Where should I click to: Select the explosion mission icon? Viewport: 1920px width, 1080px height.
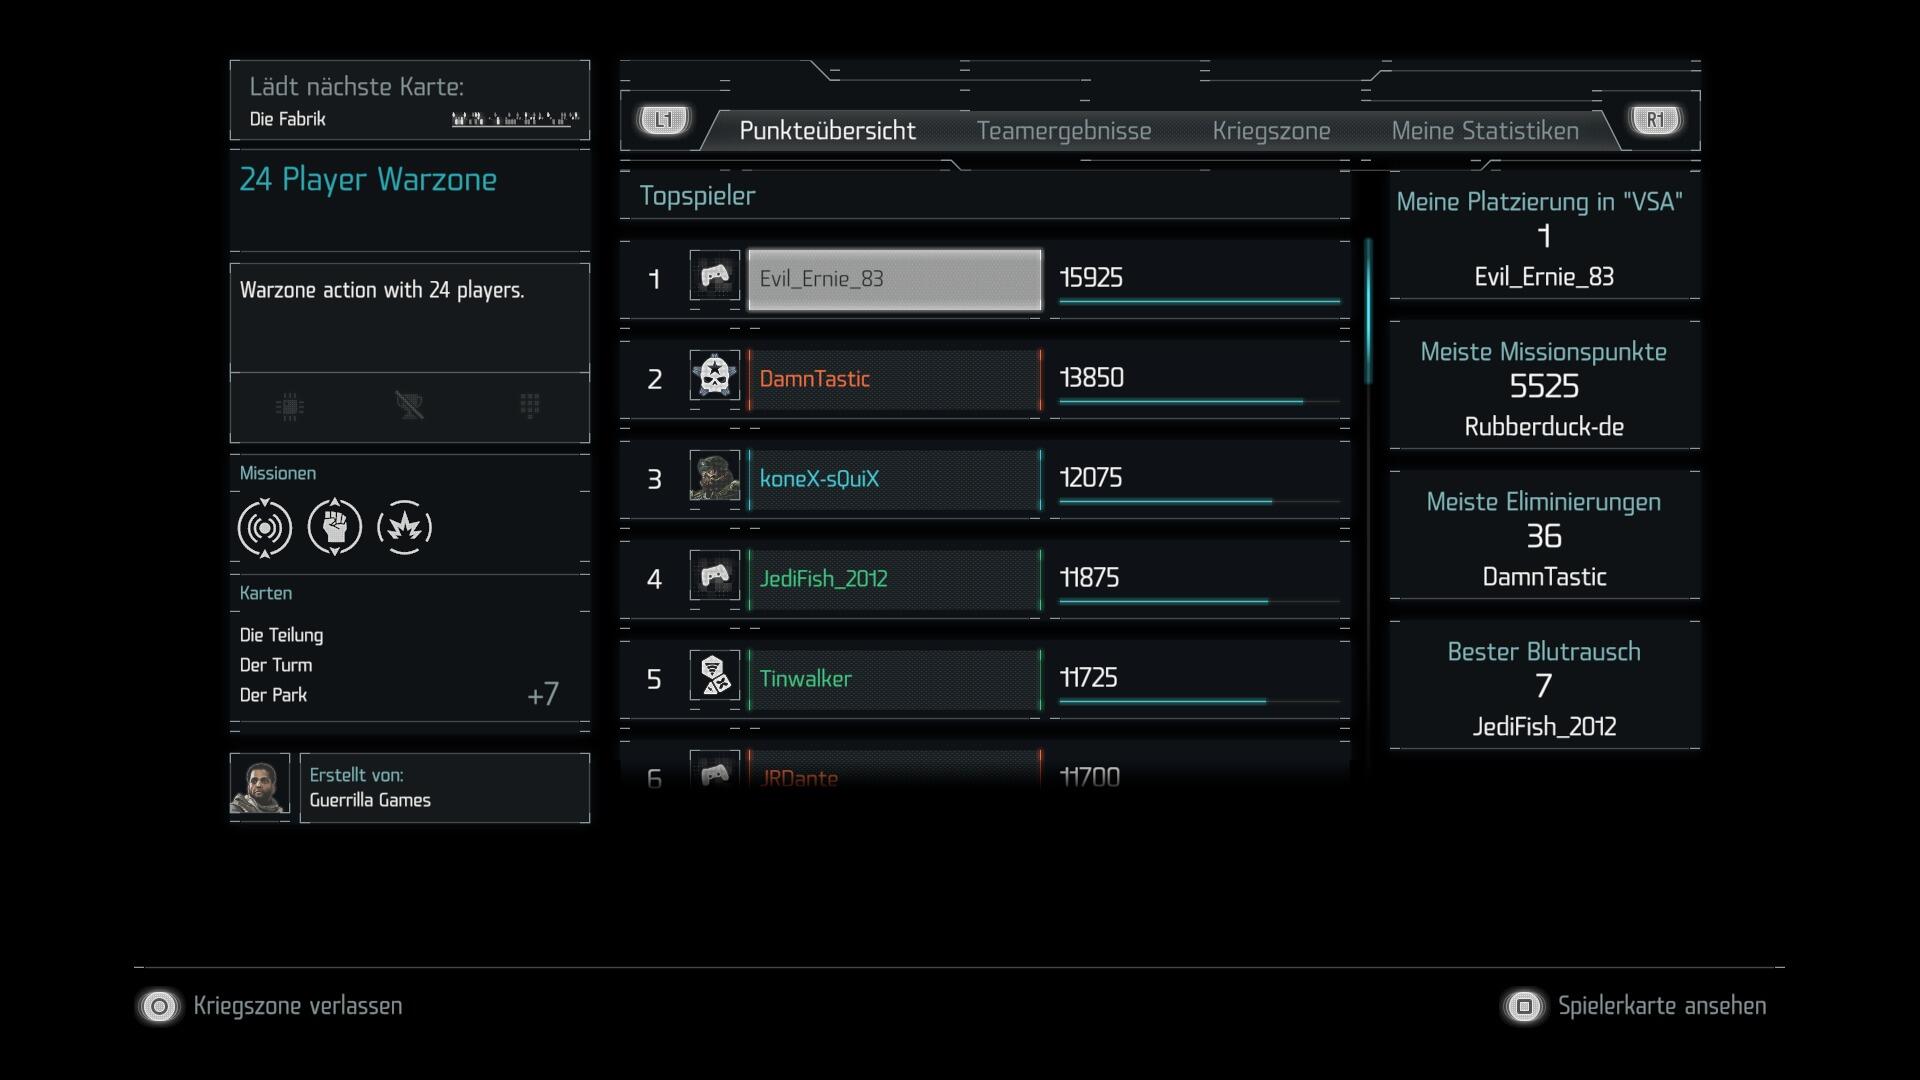click(x=405, y=527)
